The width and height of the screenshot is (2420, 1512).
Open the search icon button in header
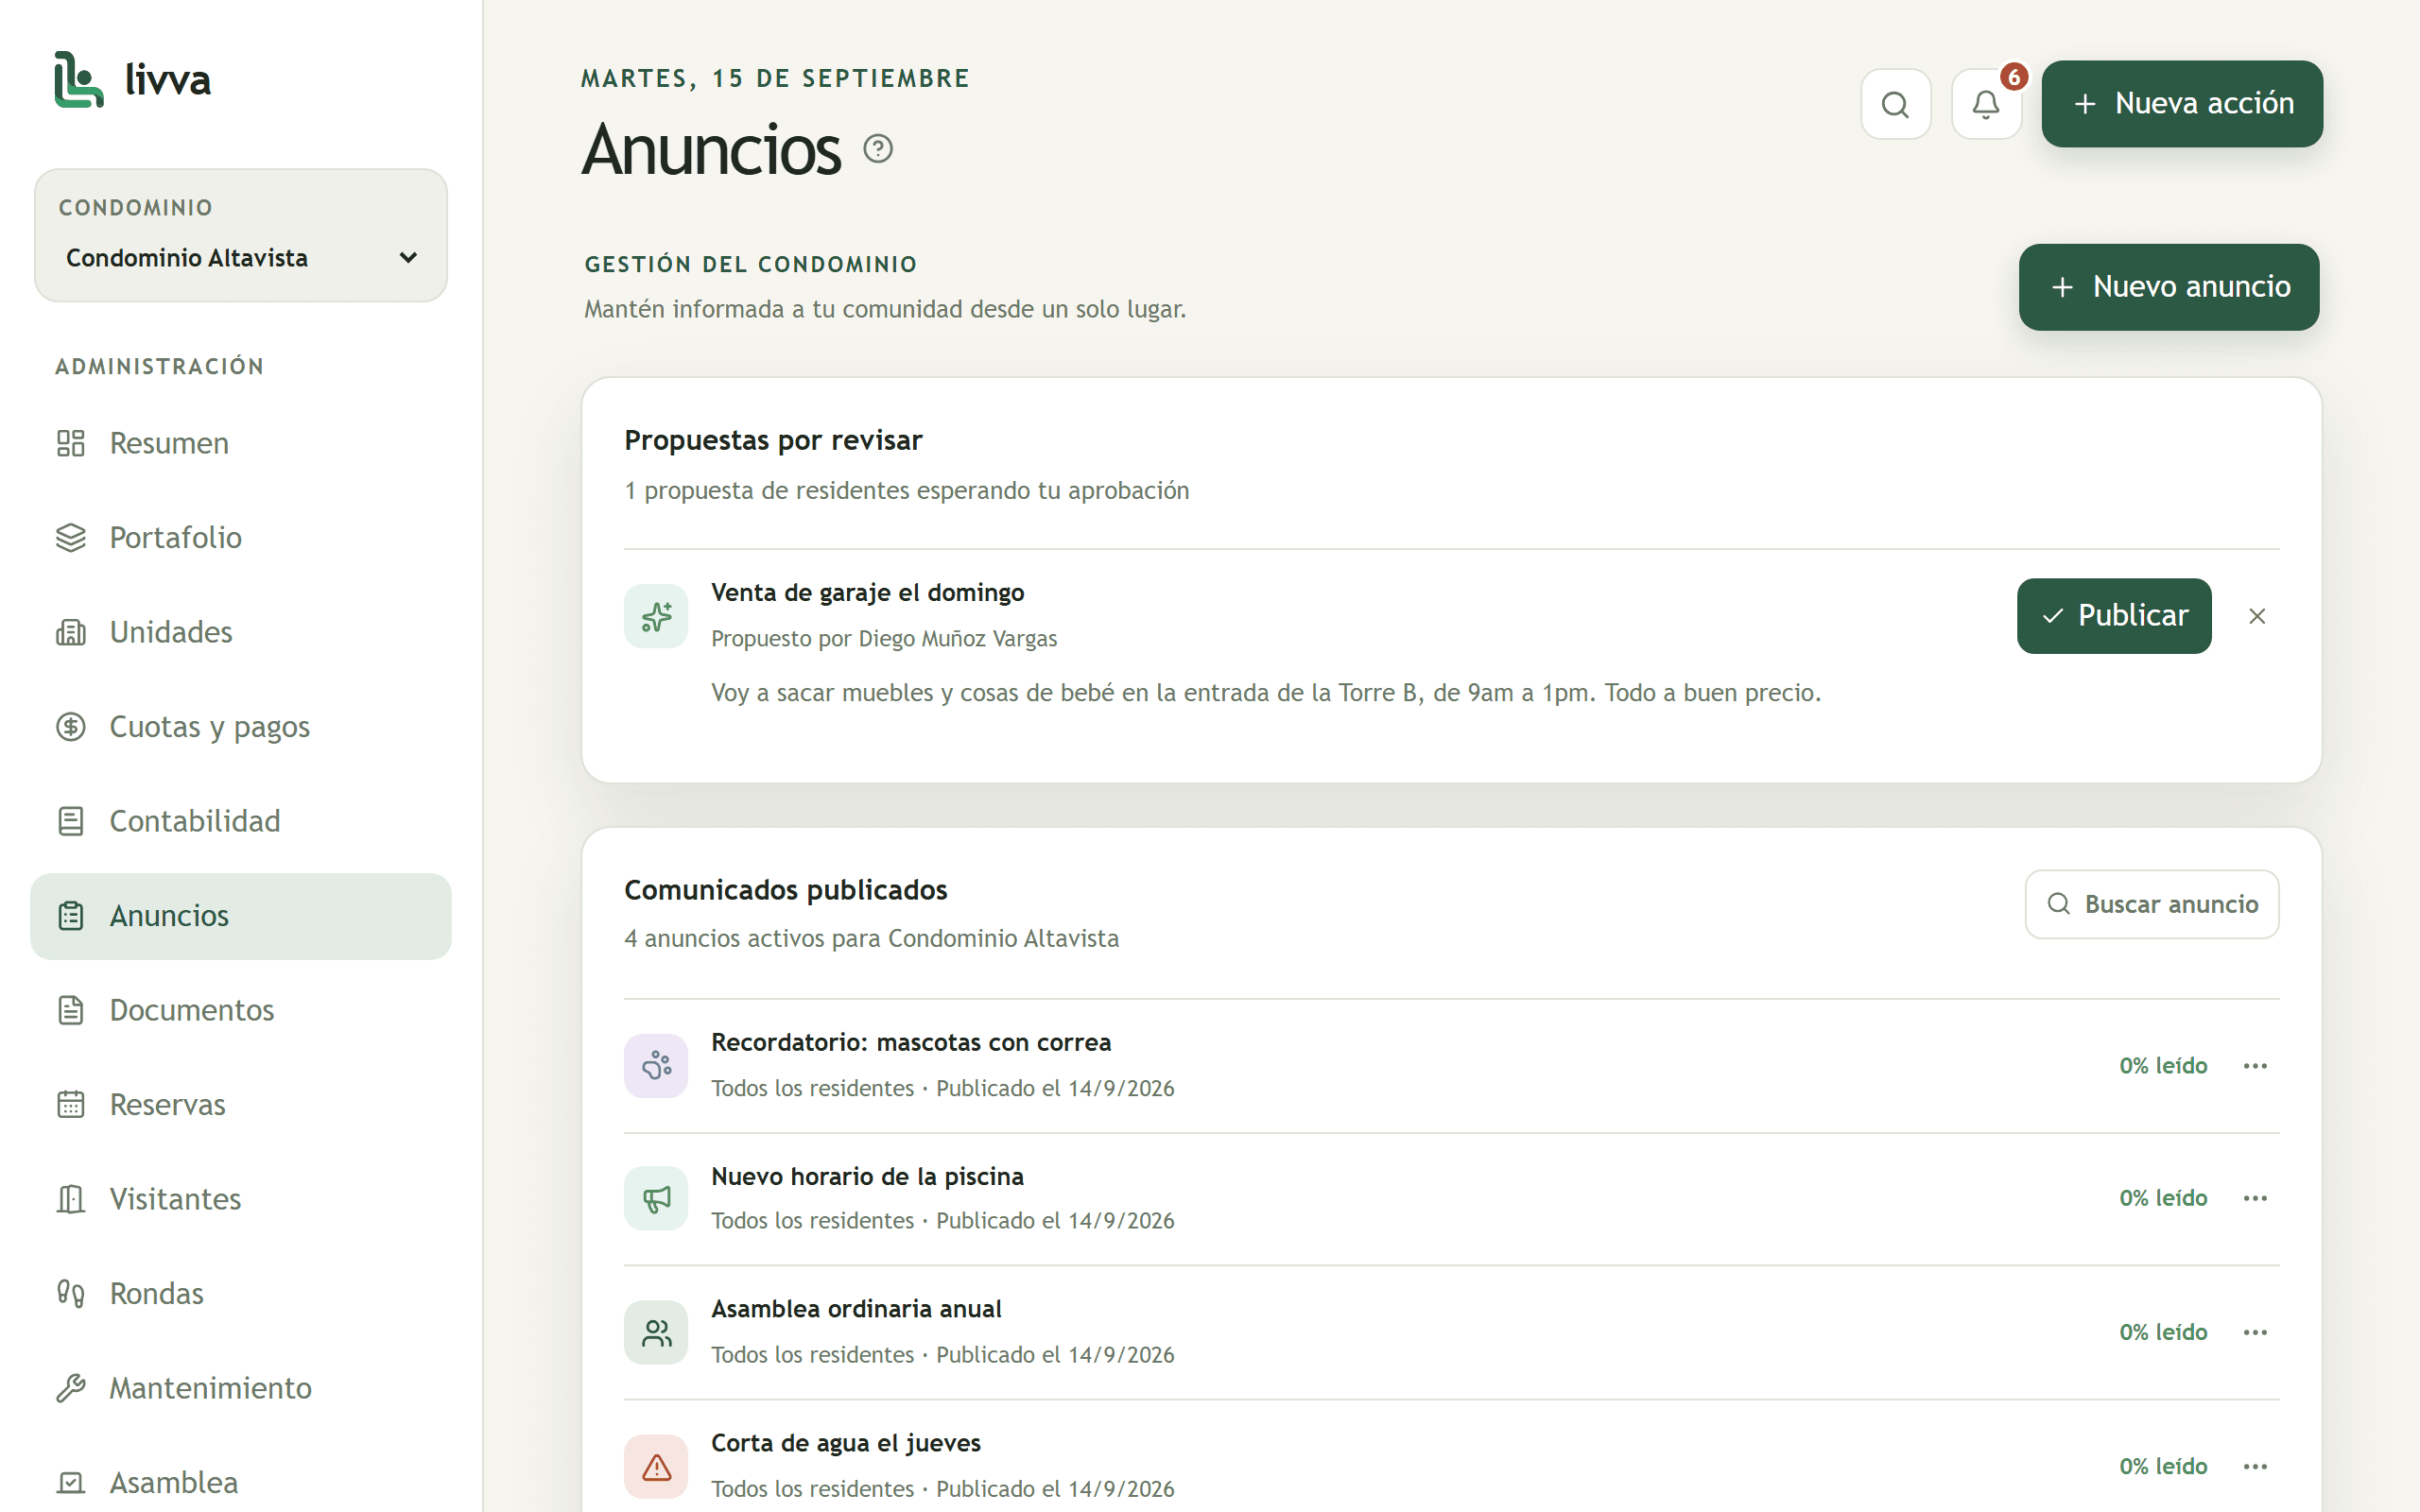click(1895, 104)
